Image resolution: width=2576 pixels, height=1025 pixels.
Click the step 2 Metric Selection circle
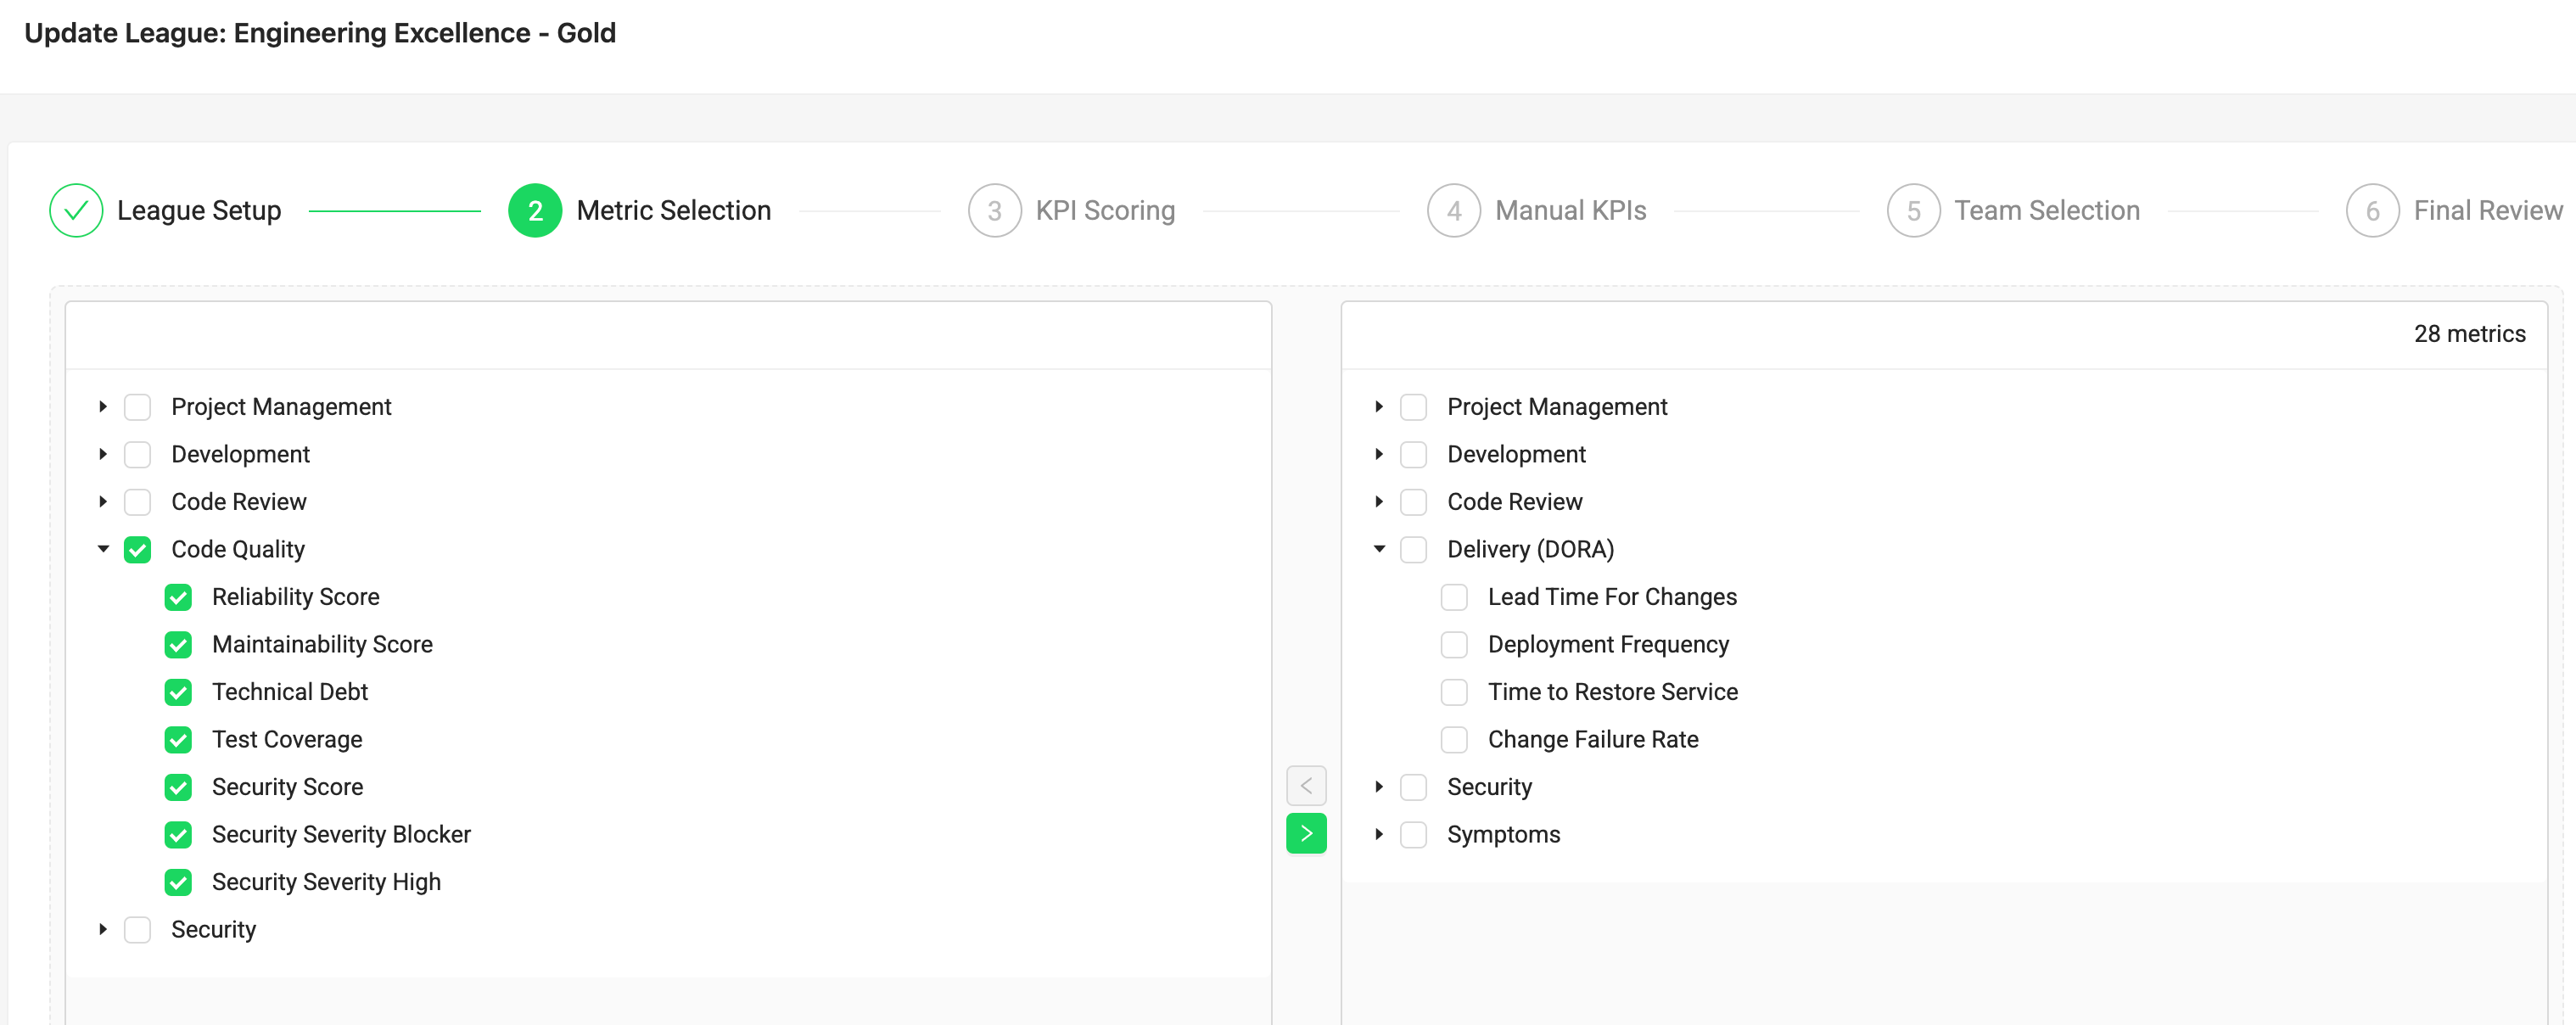pyautogui.click(x=535, y=211)
